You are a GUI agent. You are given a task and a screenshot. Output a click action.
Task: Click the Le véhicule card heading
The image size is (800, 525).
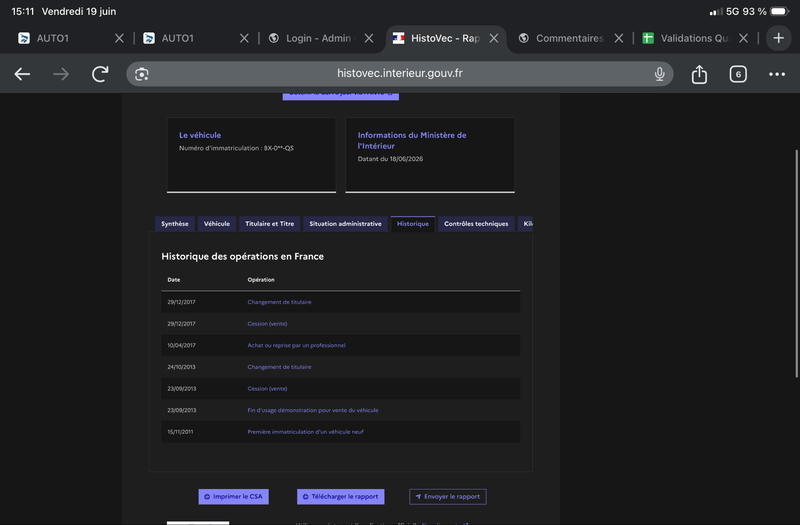[x=200, y=135]
